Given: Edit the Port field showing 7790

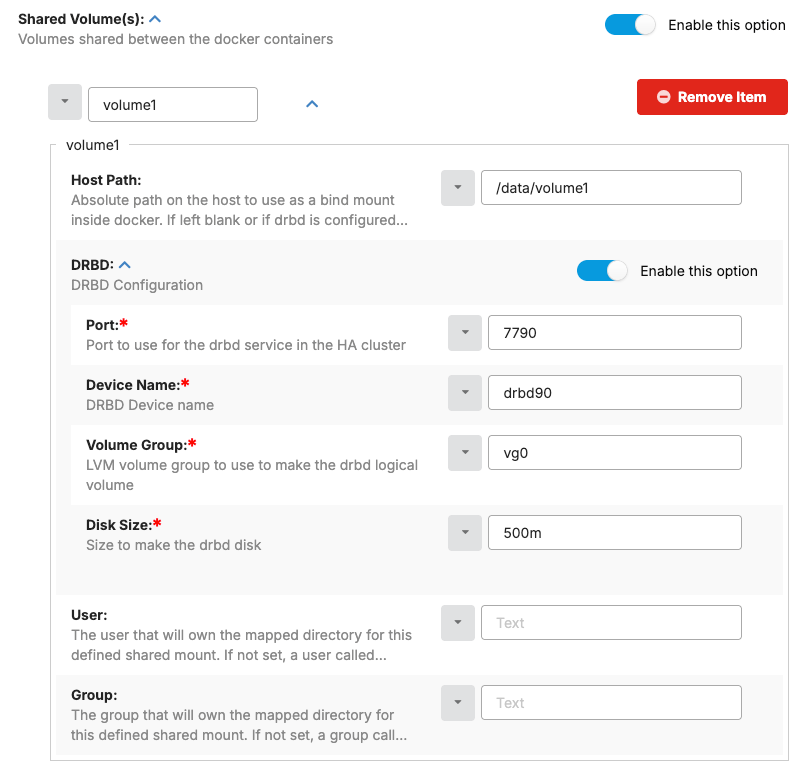Looking at the screenshot, I should tap(614, 333).
